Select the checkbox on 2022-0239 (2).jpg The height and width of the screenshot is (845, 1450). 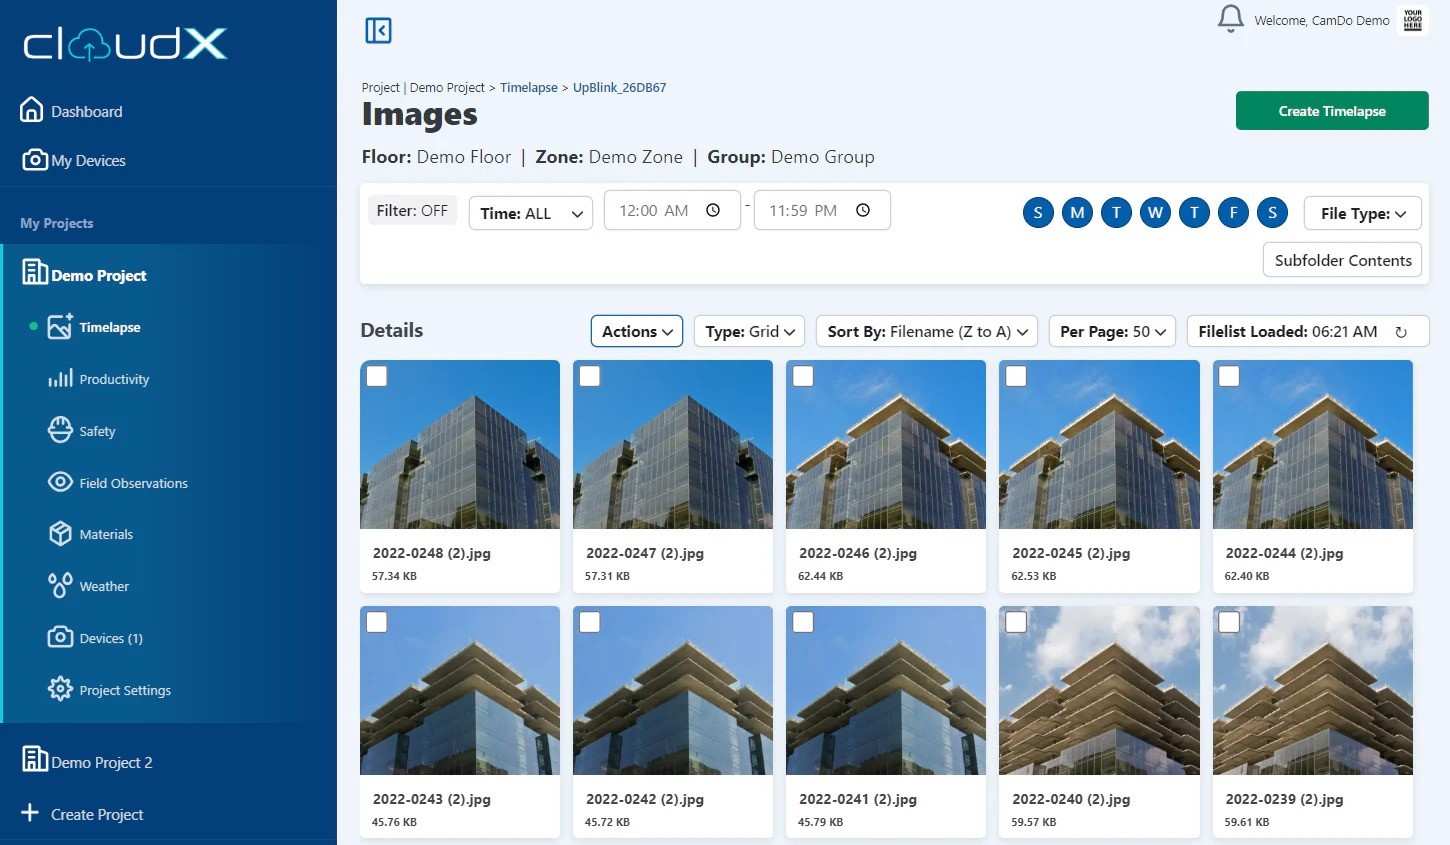(x=1229, y=621)
